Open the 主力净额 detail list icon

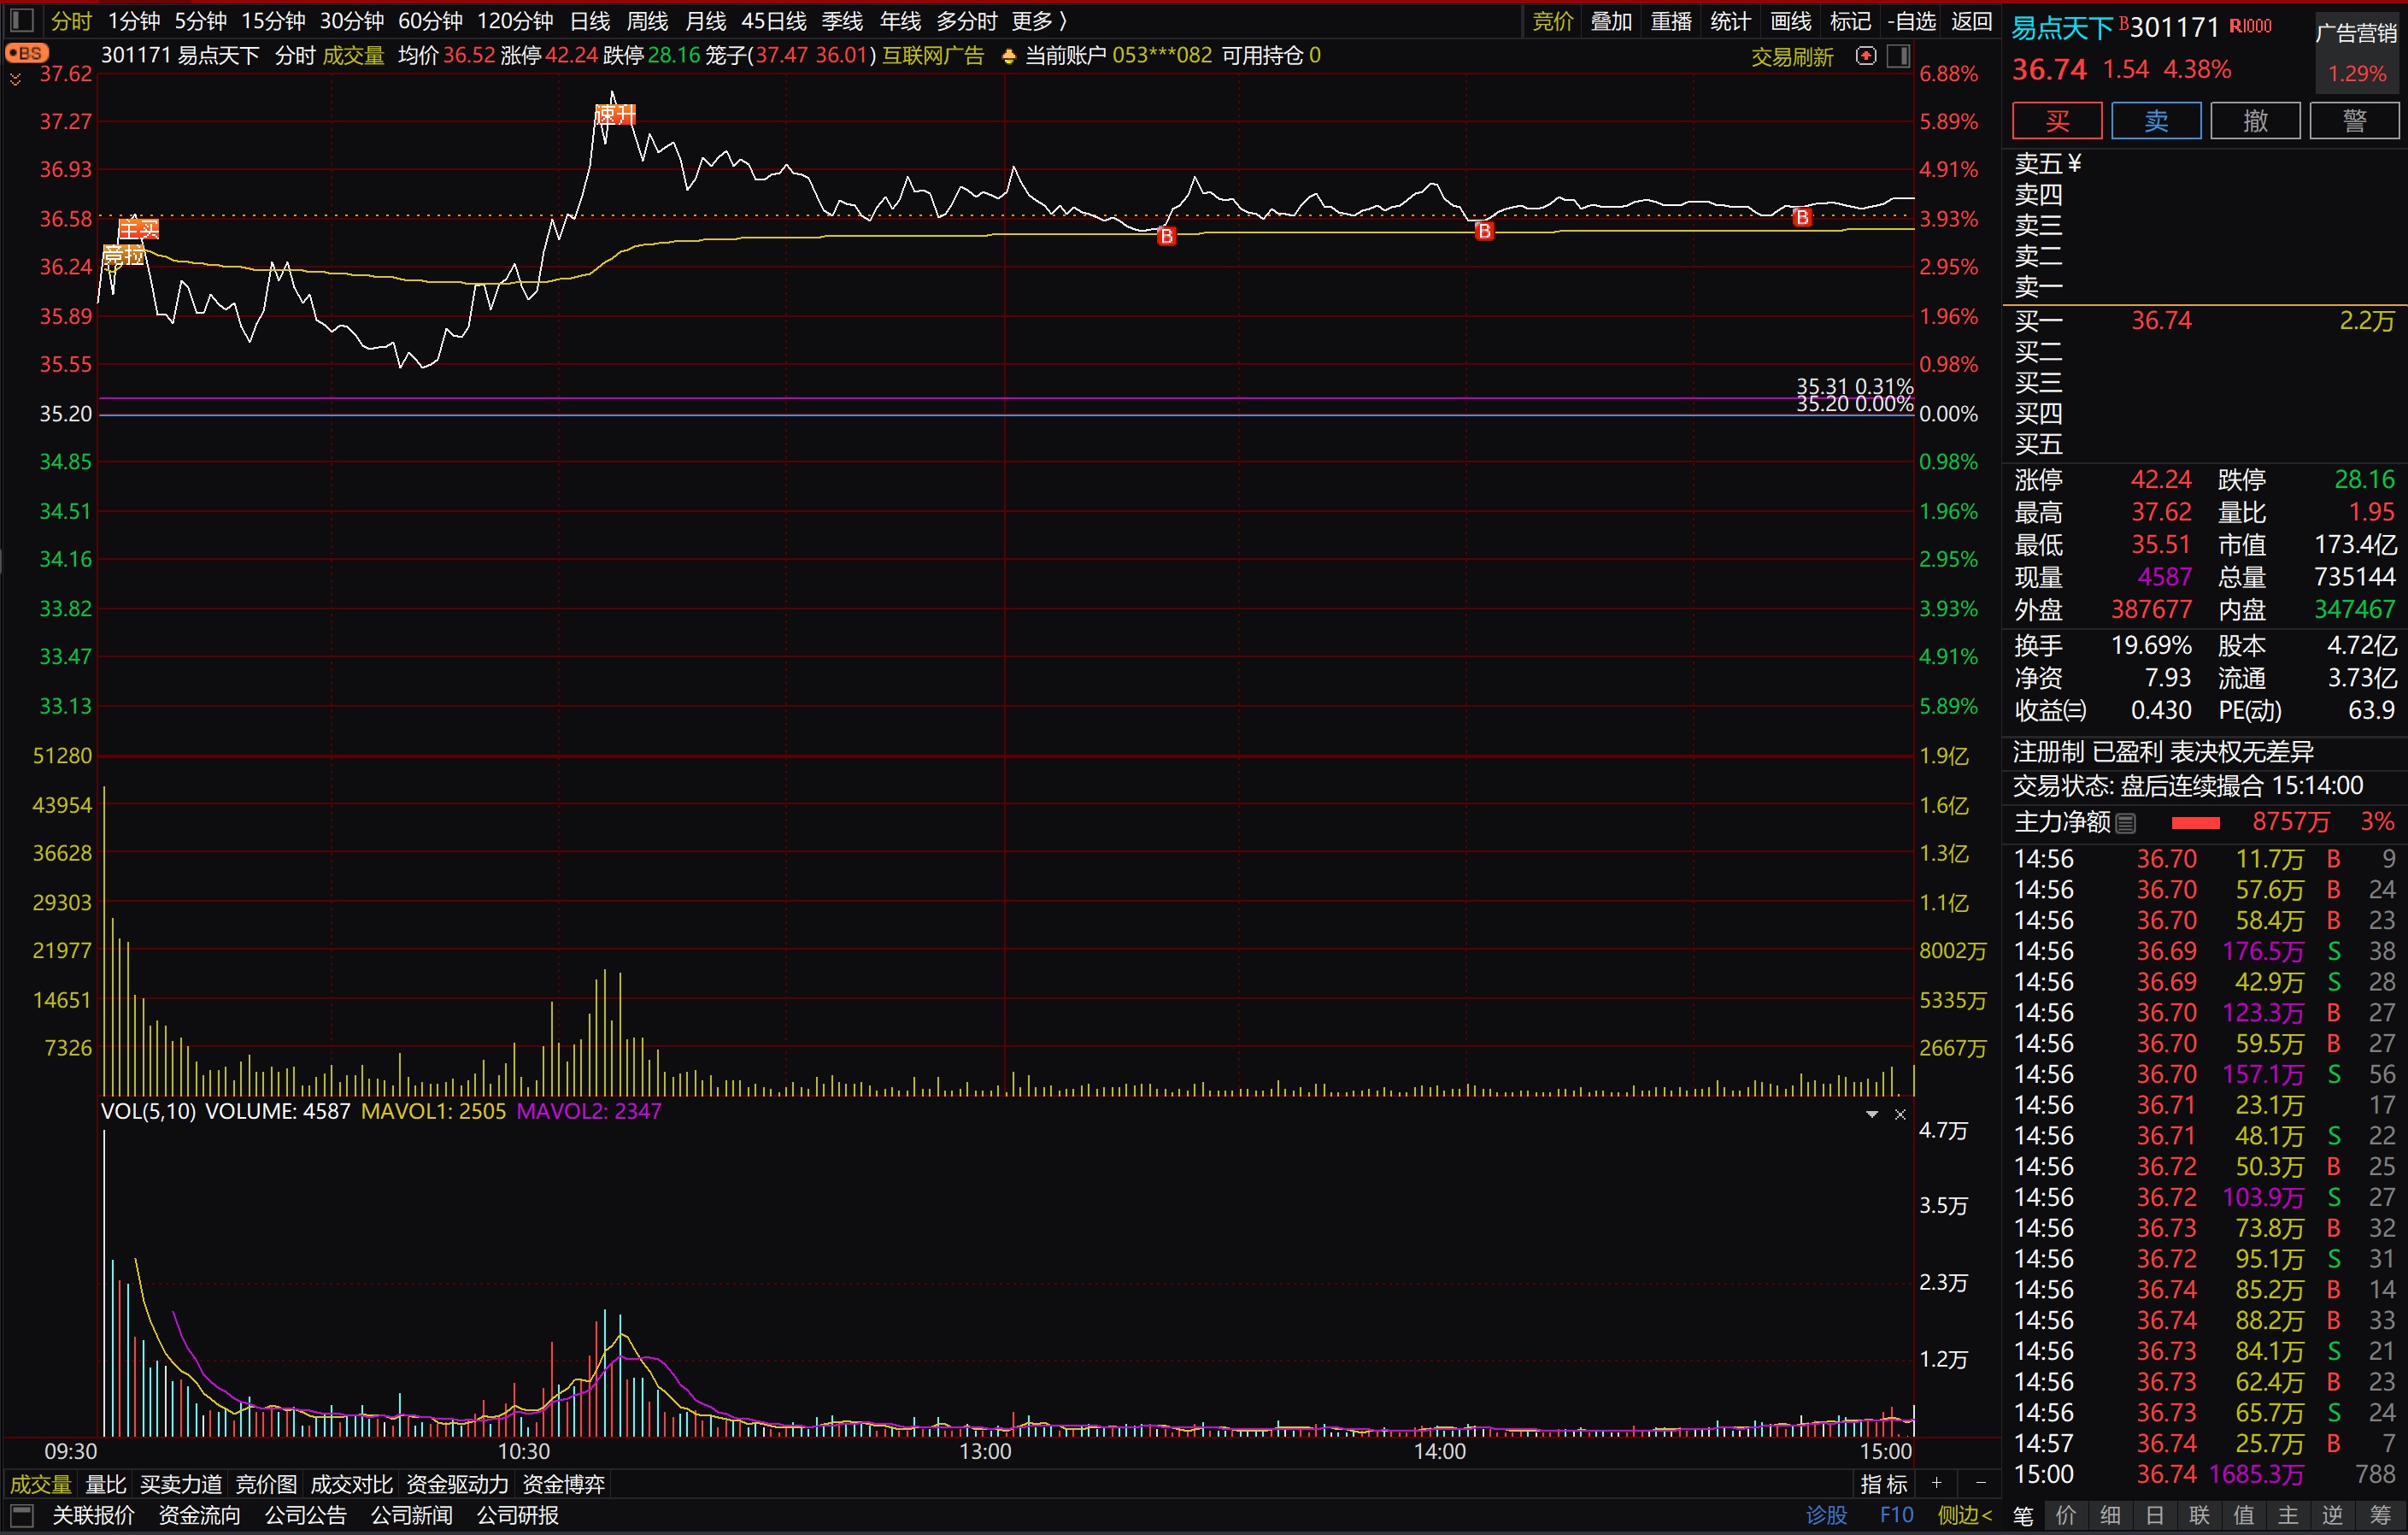[x=2126, y=823]
